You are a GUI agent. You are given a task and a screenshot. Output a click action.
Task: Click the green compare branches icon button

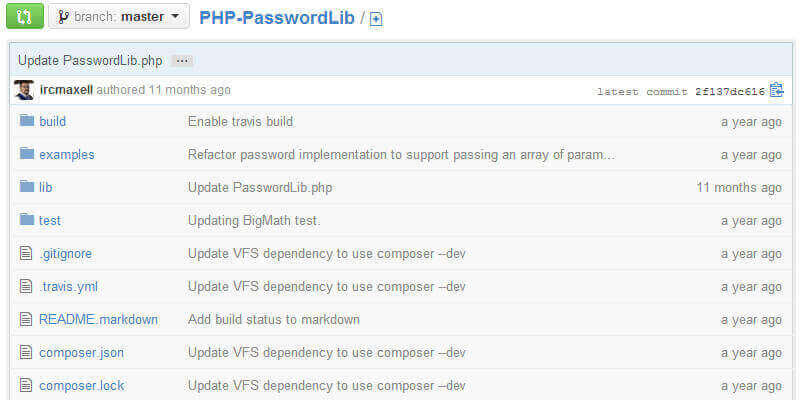pyautogui.click(x=25, y=16)
